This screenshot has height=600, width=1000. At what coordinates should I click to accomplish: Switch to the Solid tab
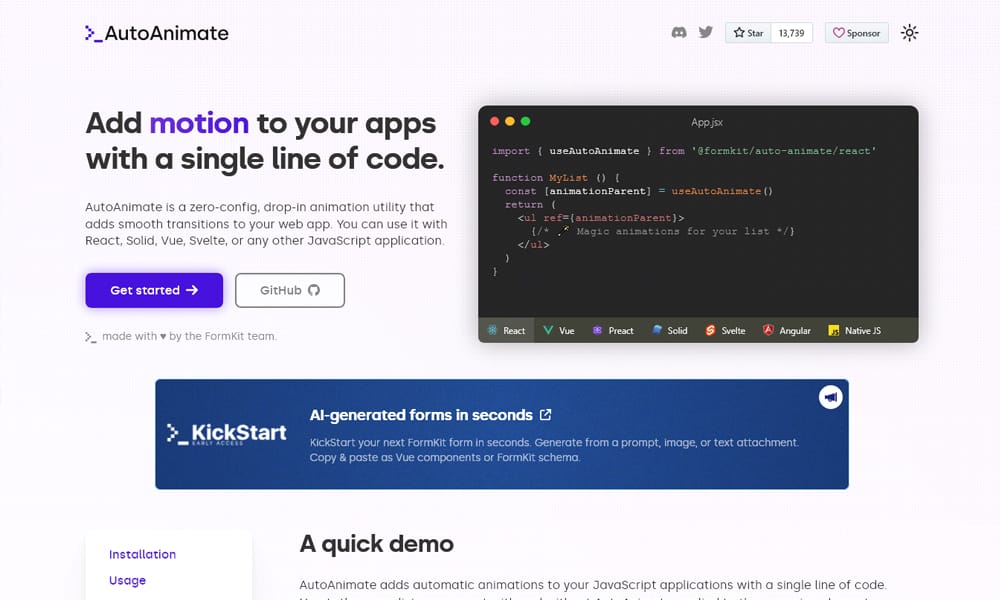(670, 330)
